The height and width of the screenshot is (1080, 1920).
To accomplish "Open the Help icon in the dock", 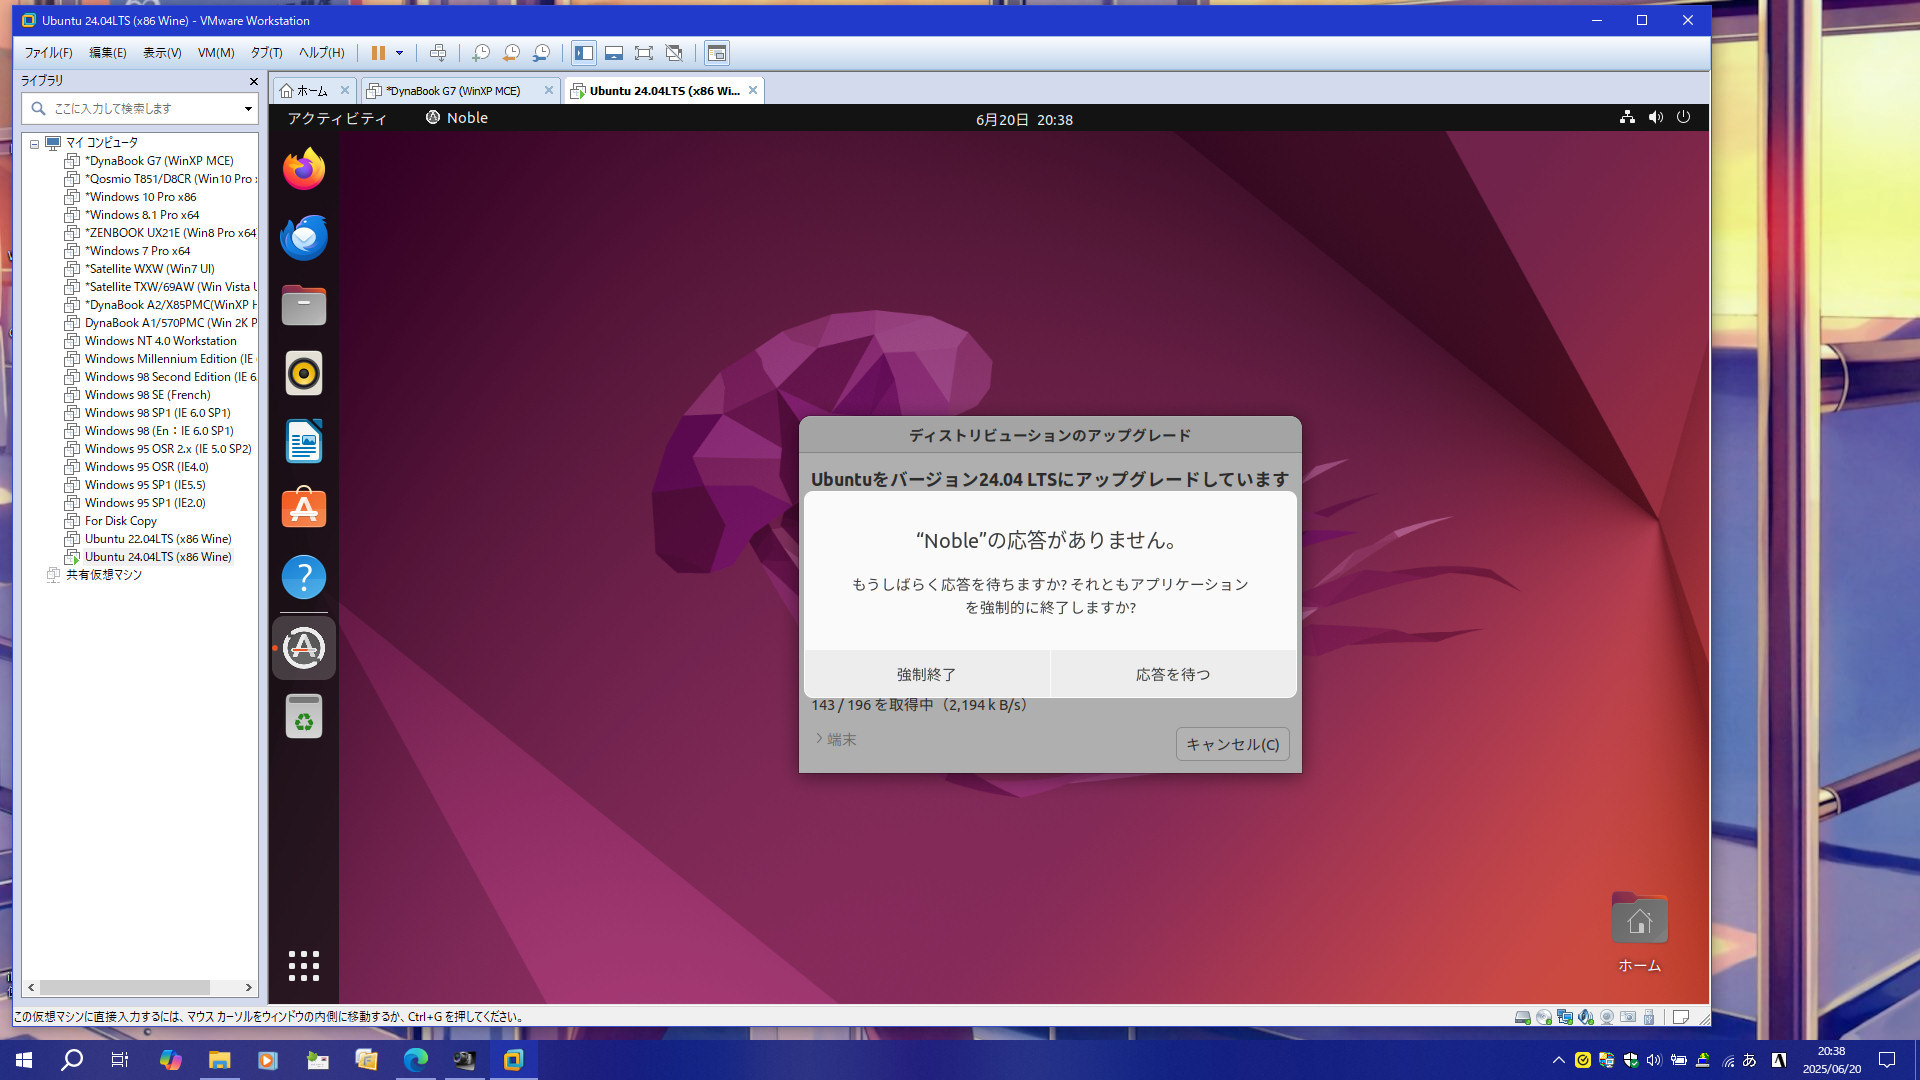I will coord(304,577).
